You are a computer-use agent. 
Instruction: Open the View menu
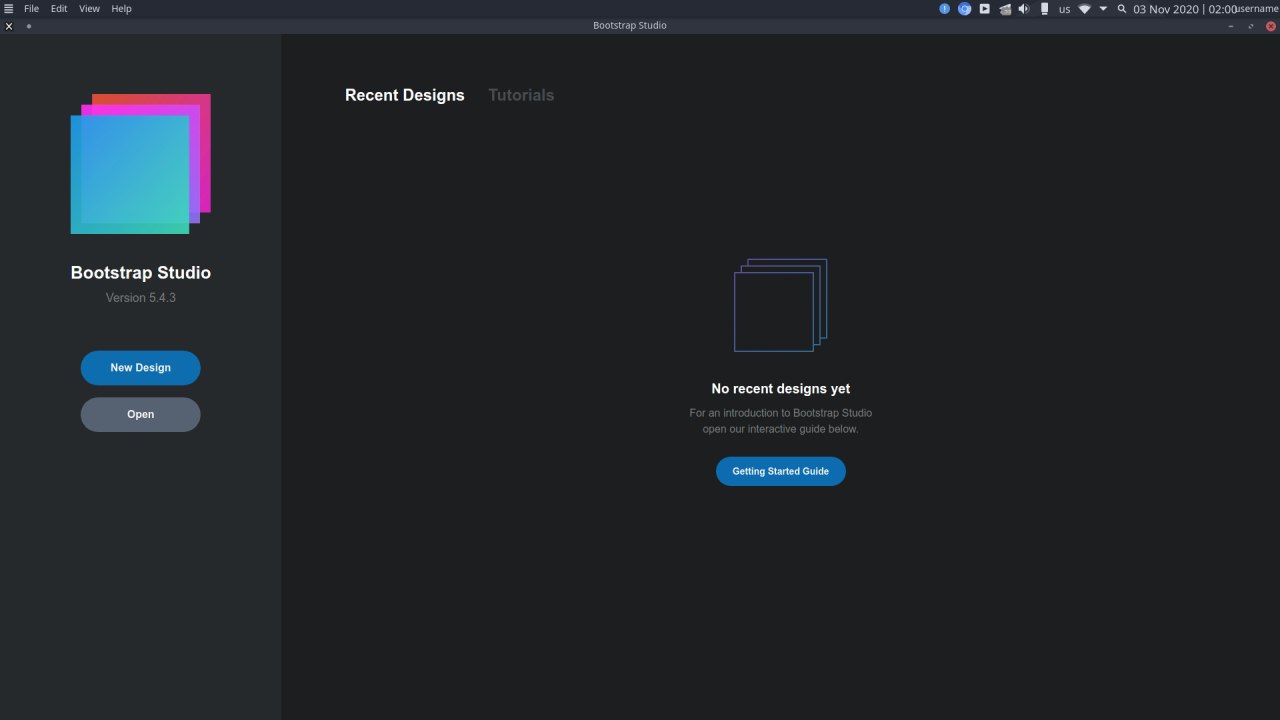(x=90, y=8)
